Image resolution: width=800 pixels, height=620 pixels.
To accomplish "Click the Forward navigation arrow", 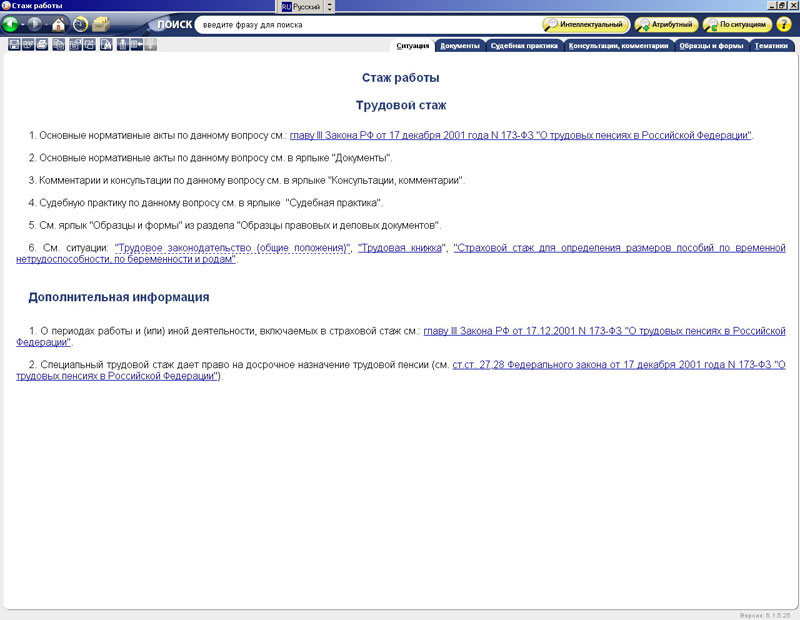I will tap(36, 24).
